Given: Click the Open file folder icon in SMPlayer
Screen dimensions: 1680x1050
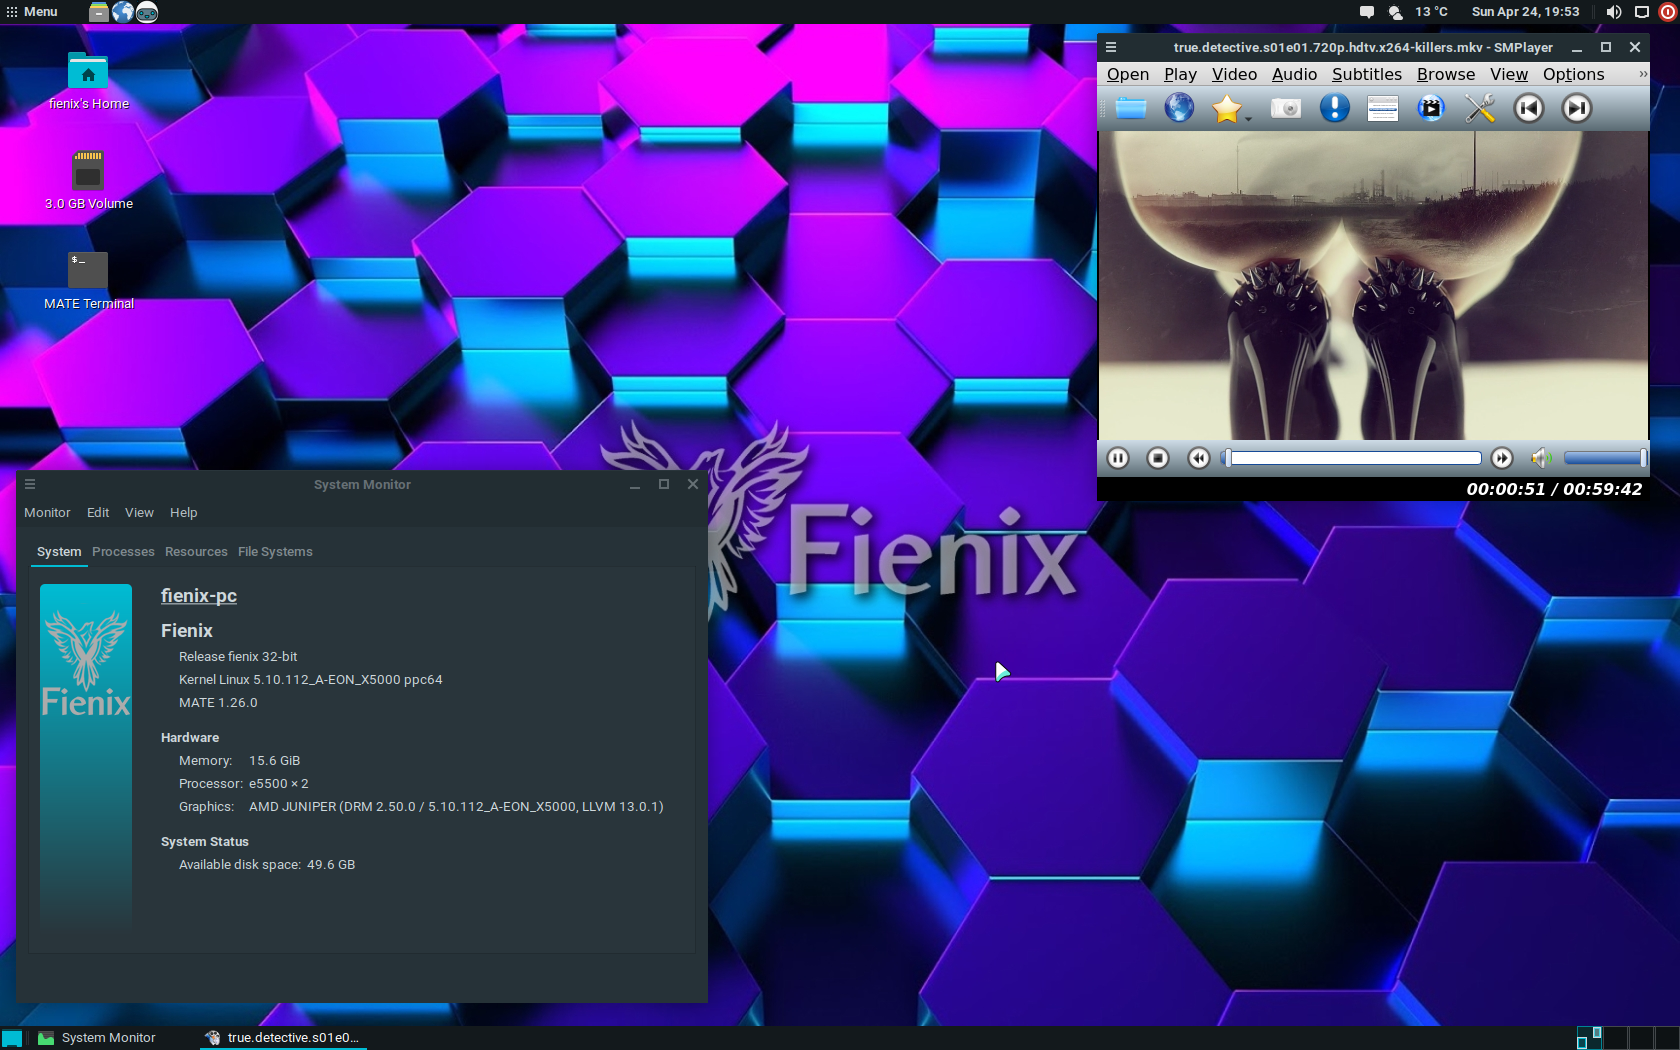Looking at the screenshot, I should pyautogui.click(x=1131, y=108).
